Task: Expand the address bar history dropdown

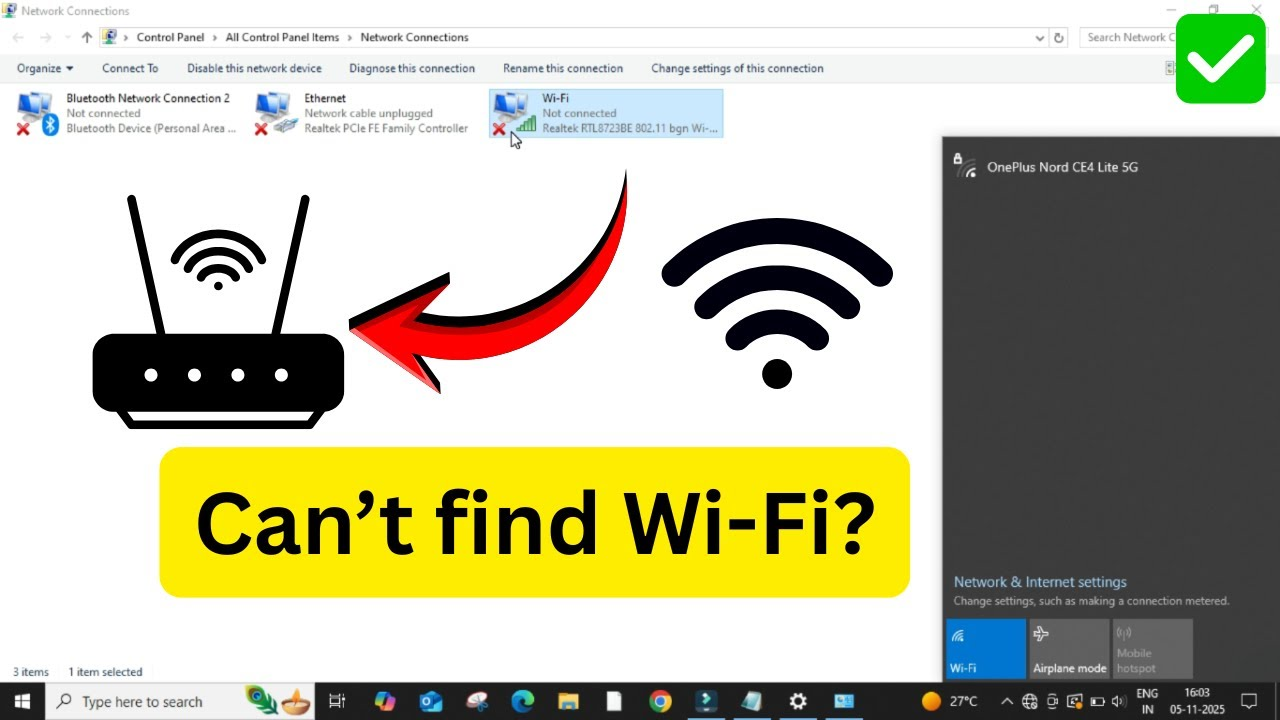Action: pos(1040,37)
